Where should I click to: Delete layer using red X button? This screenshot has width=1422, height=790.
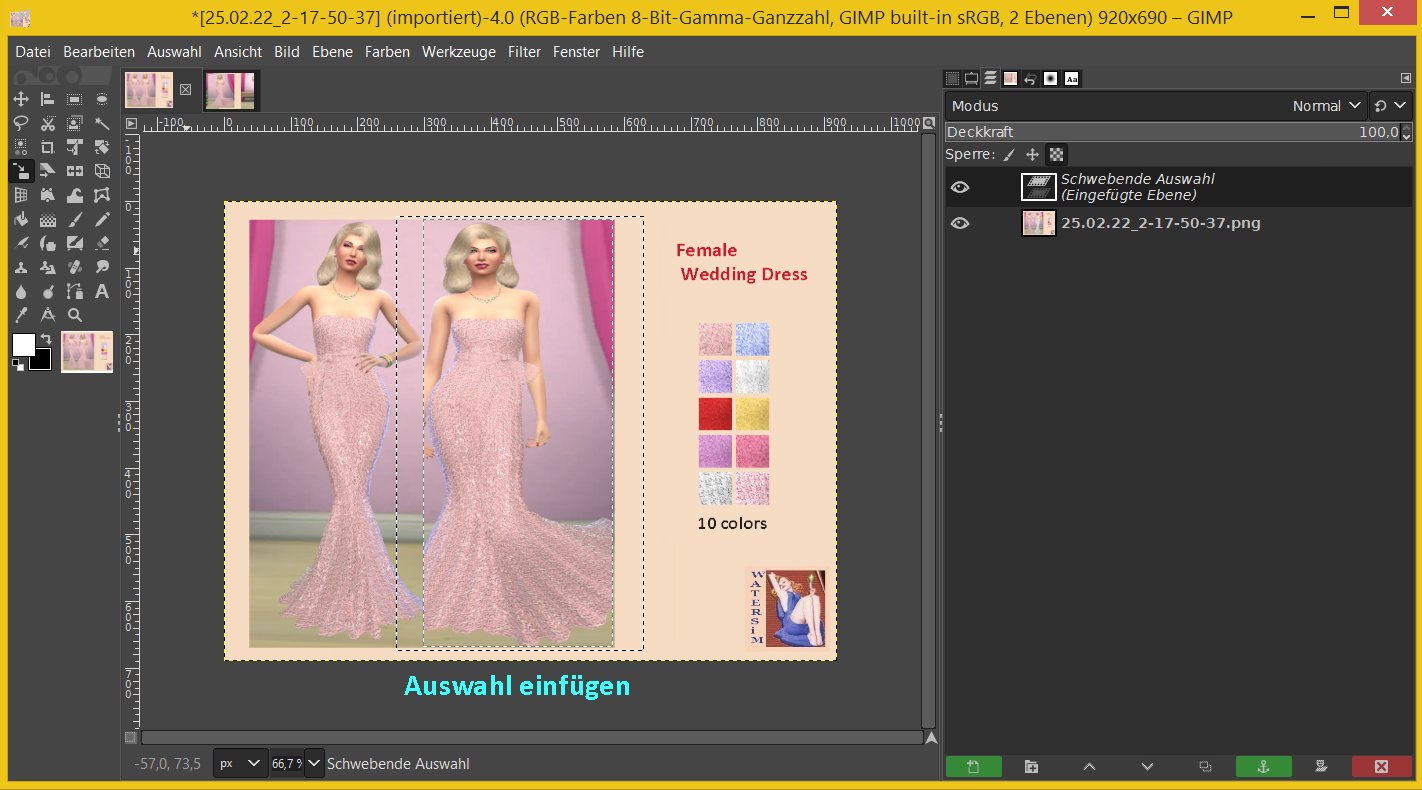coord(1381,767)
